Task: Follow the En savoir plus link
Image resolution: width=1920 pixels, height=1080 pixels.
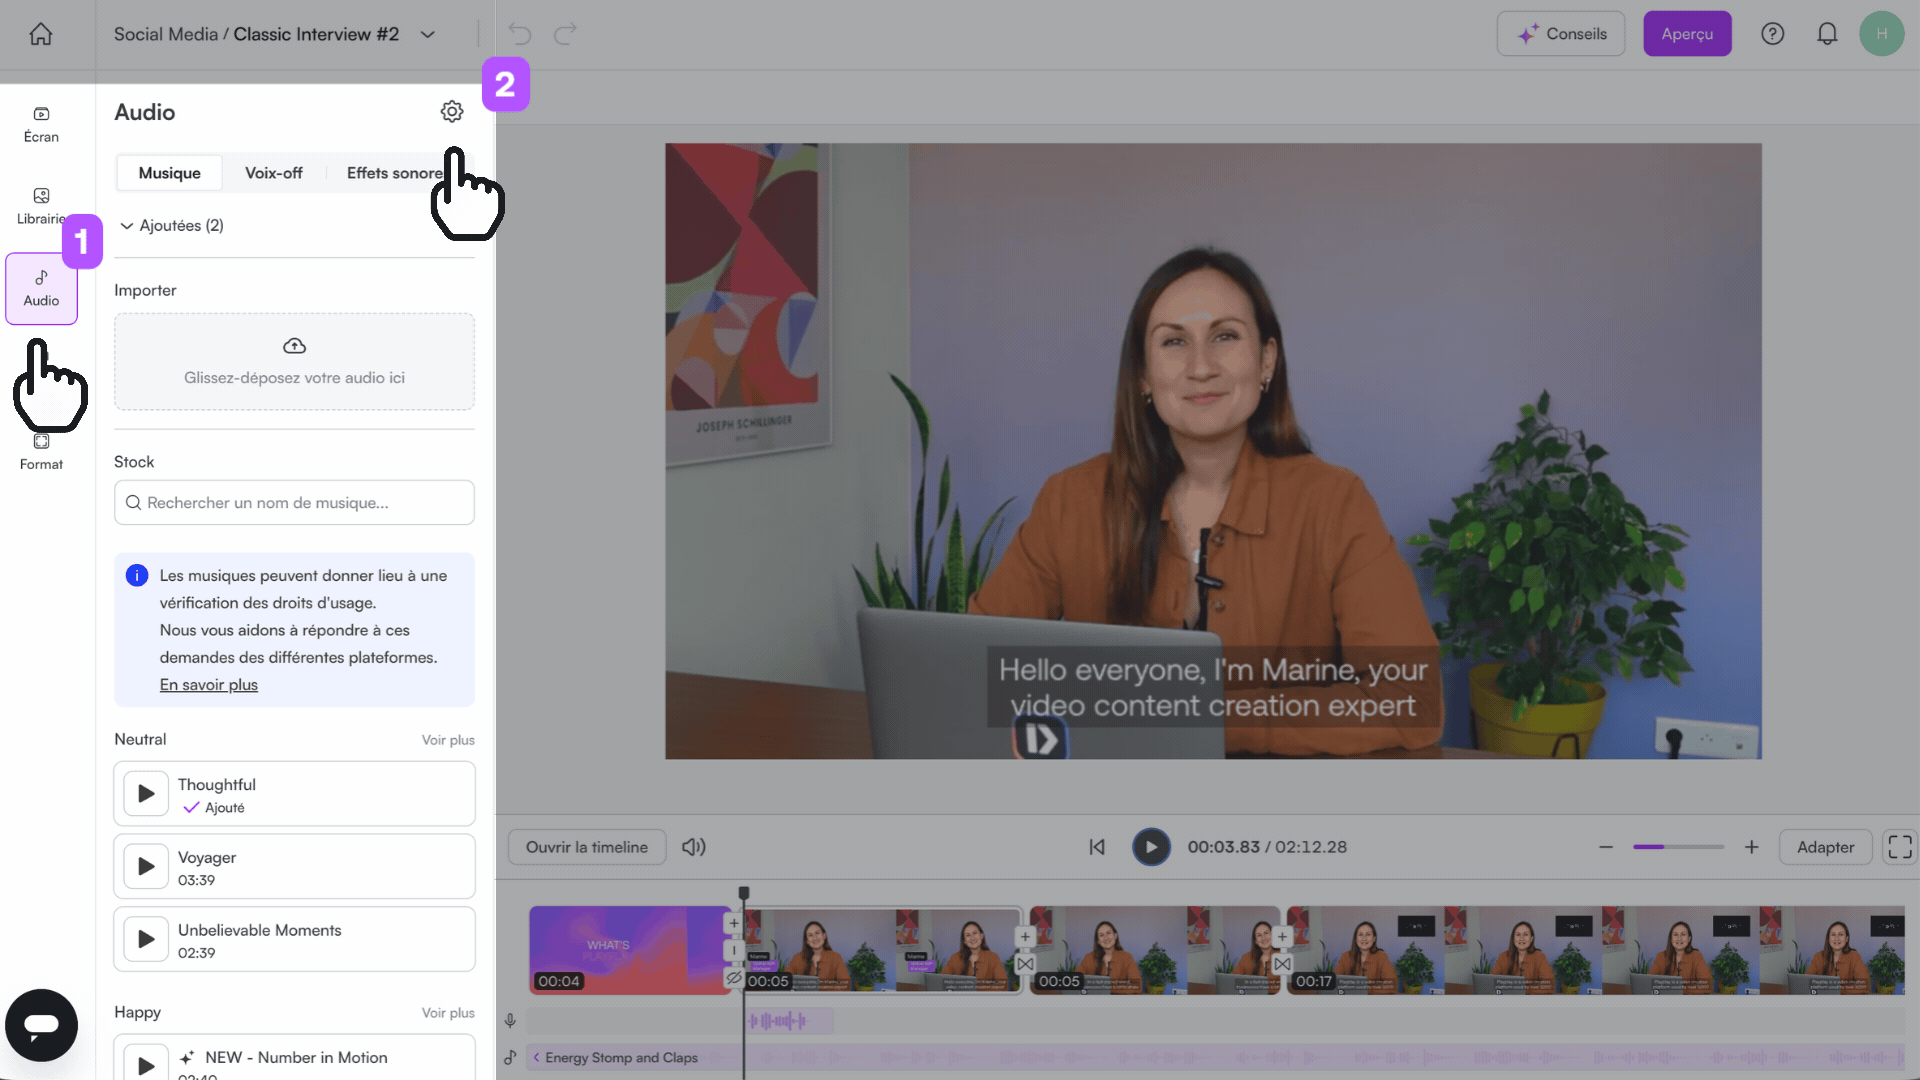Action: click(209, 685)
